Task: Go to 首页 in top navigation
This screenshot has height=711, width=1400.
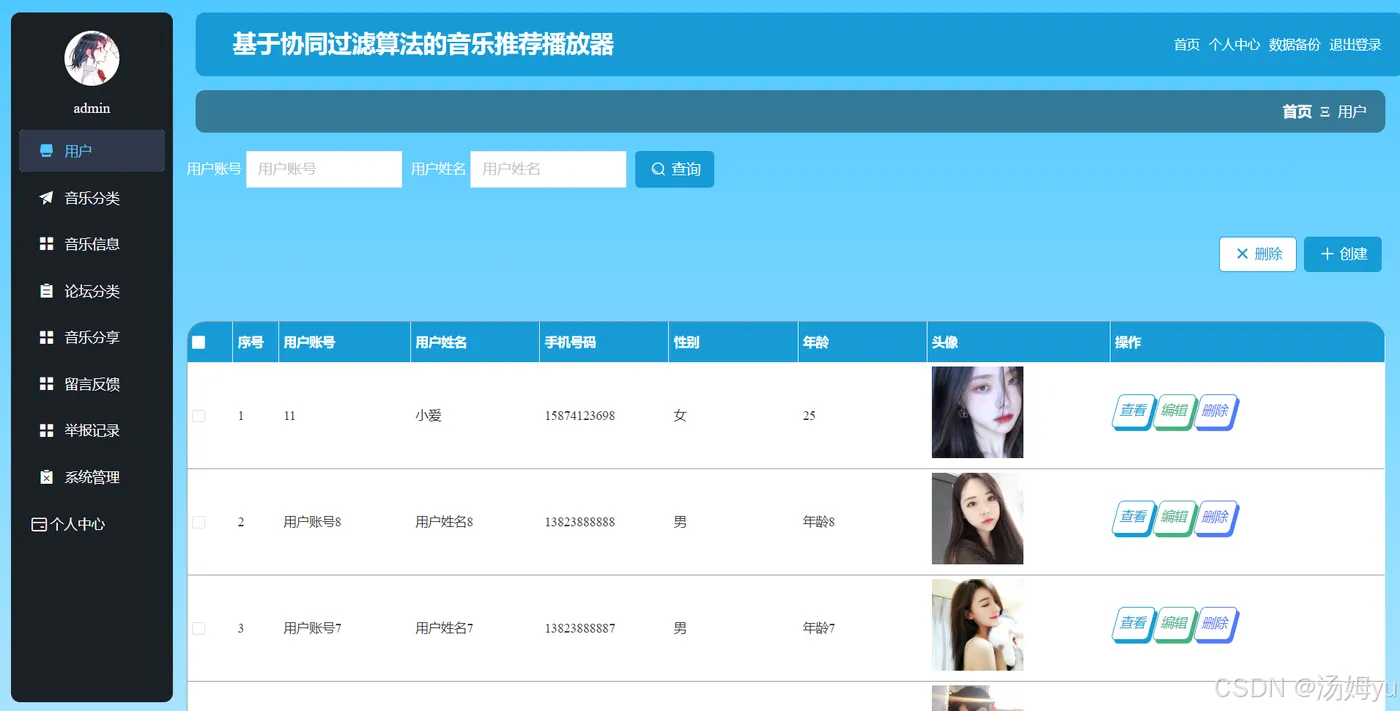Action: click(1186, 45)
